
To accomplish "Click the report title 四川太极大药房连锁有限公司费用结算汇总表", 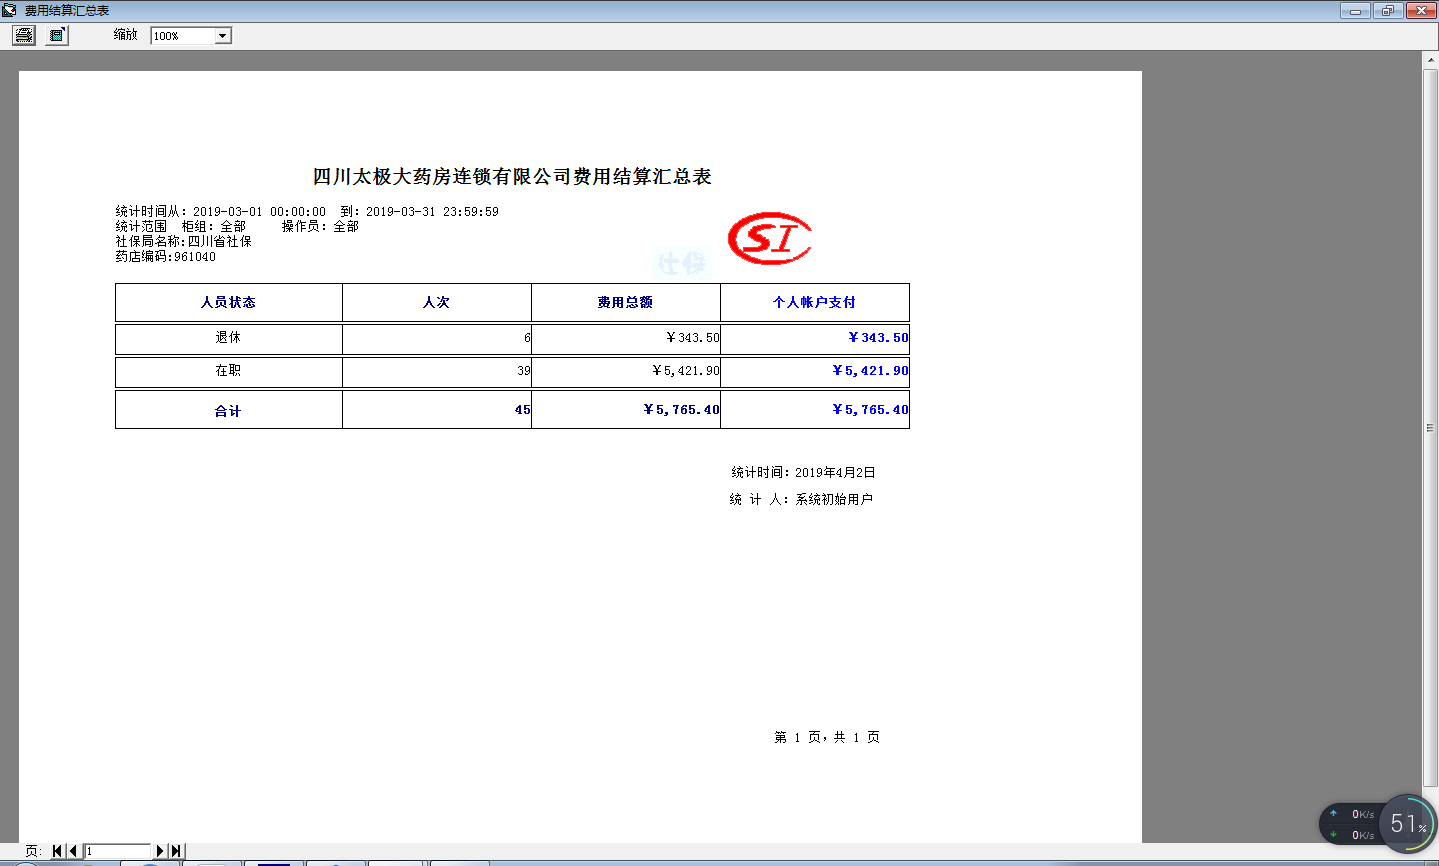I will point(512,177).
